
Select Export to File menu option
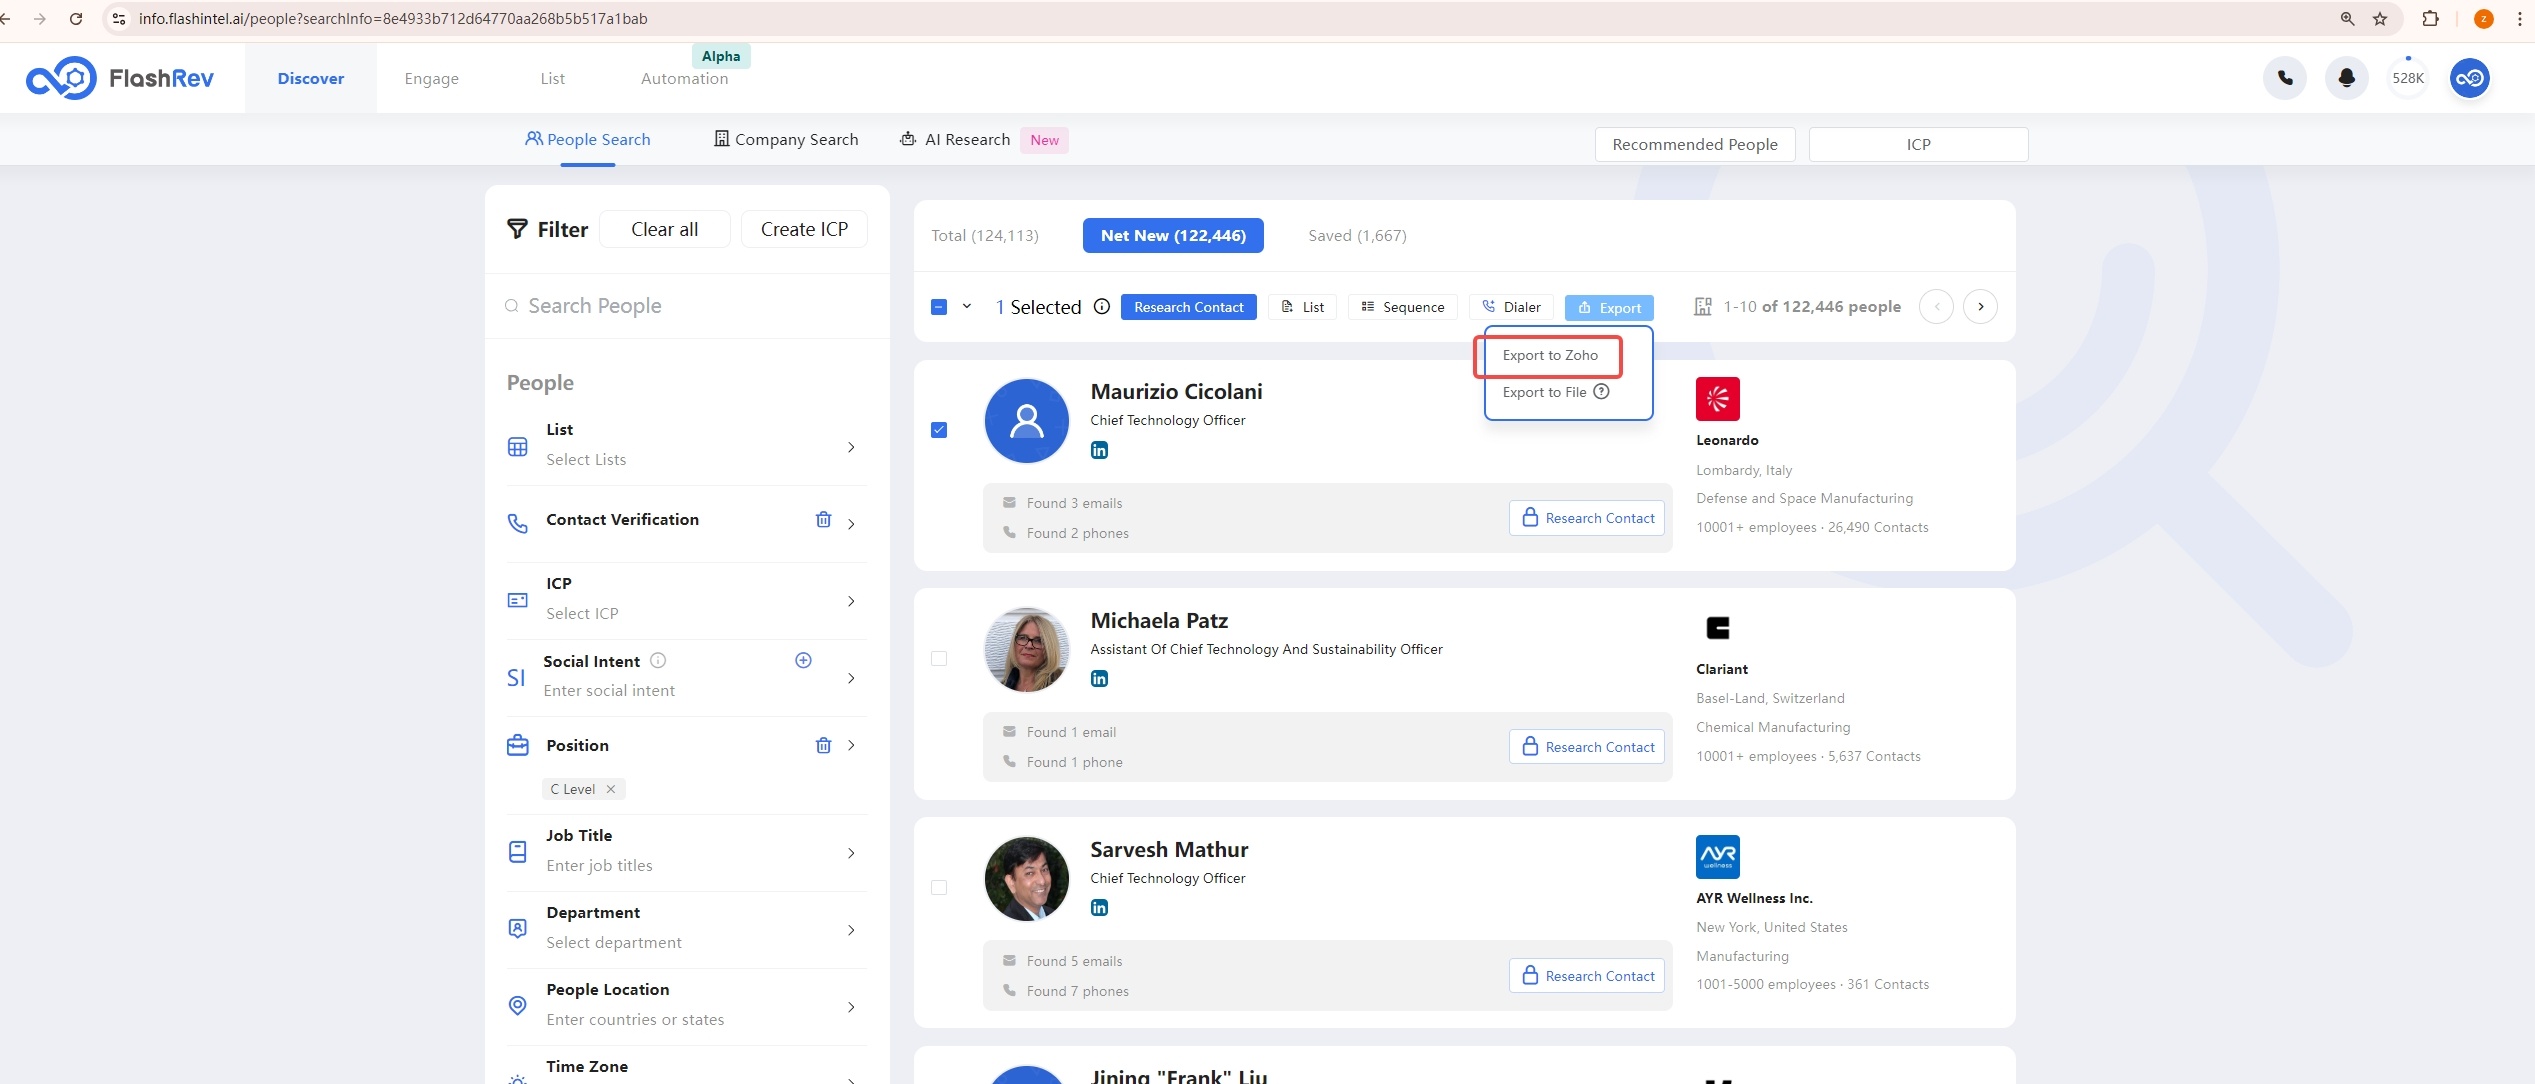click(x=1544, y=392)
